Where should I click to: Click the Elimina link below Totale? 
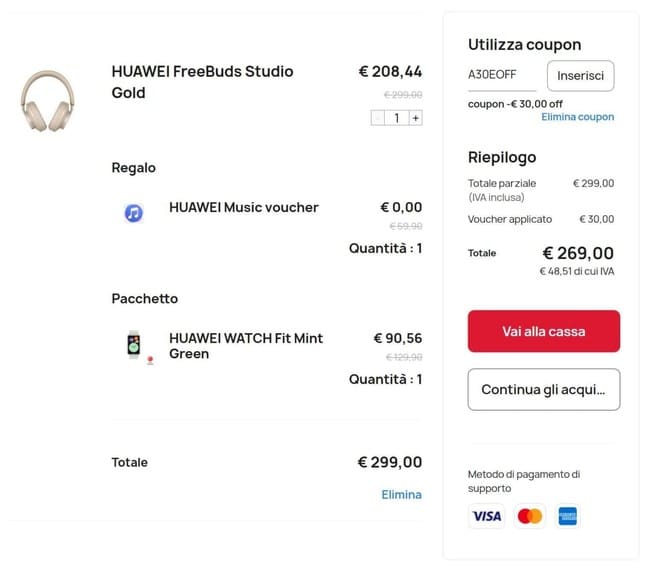pyautogui.click(x=401, y=495)
